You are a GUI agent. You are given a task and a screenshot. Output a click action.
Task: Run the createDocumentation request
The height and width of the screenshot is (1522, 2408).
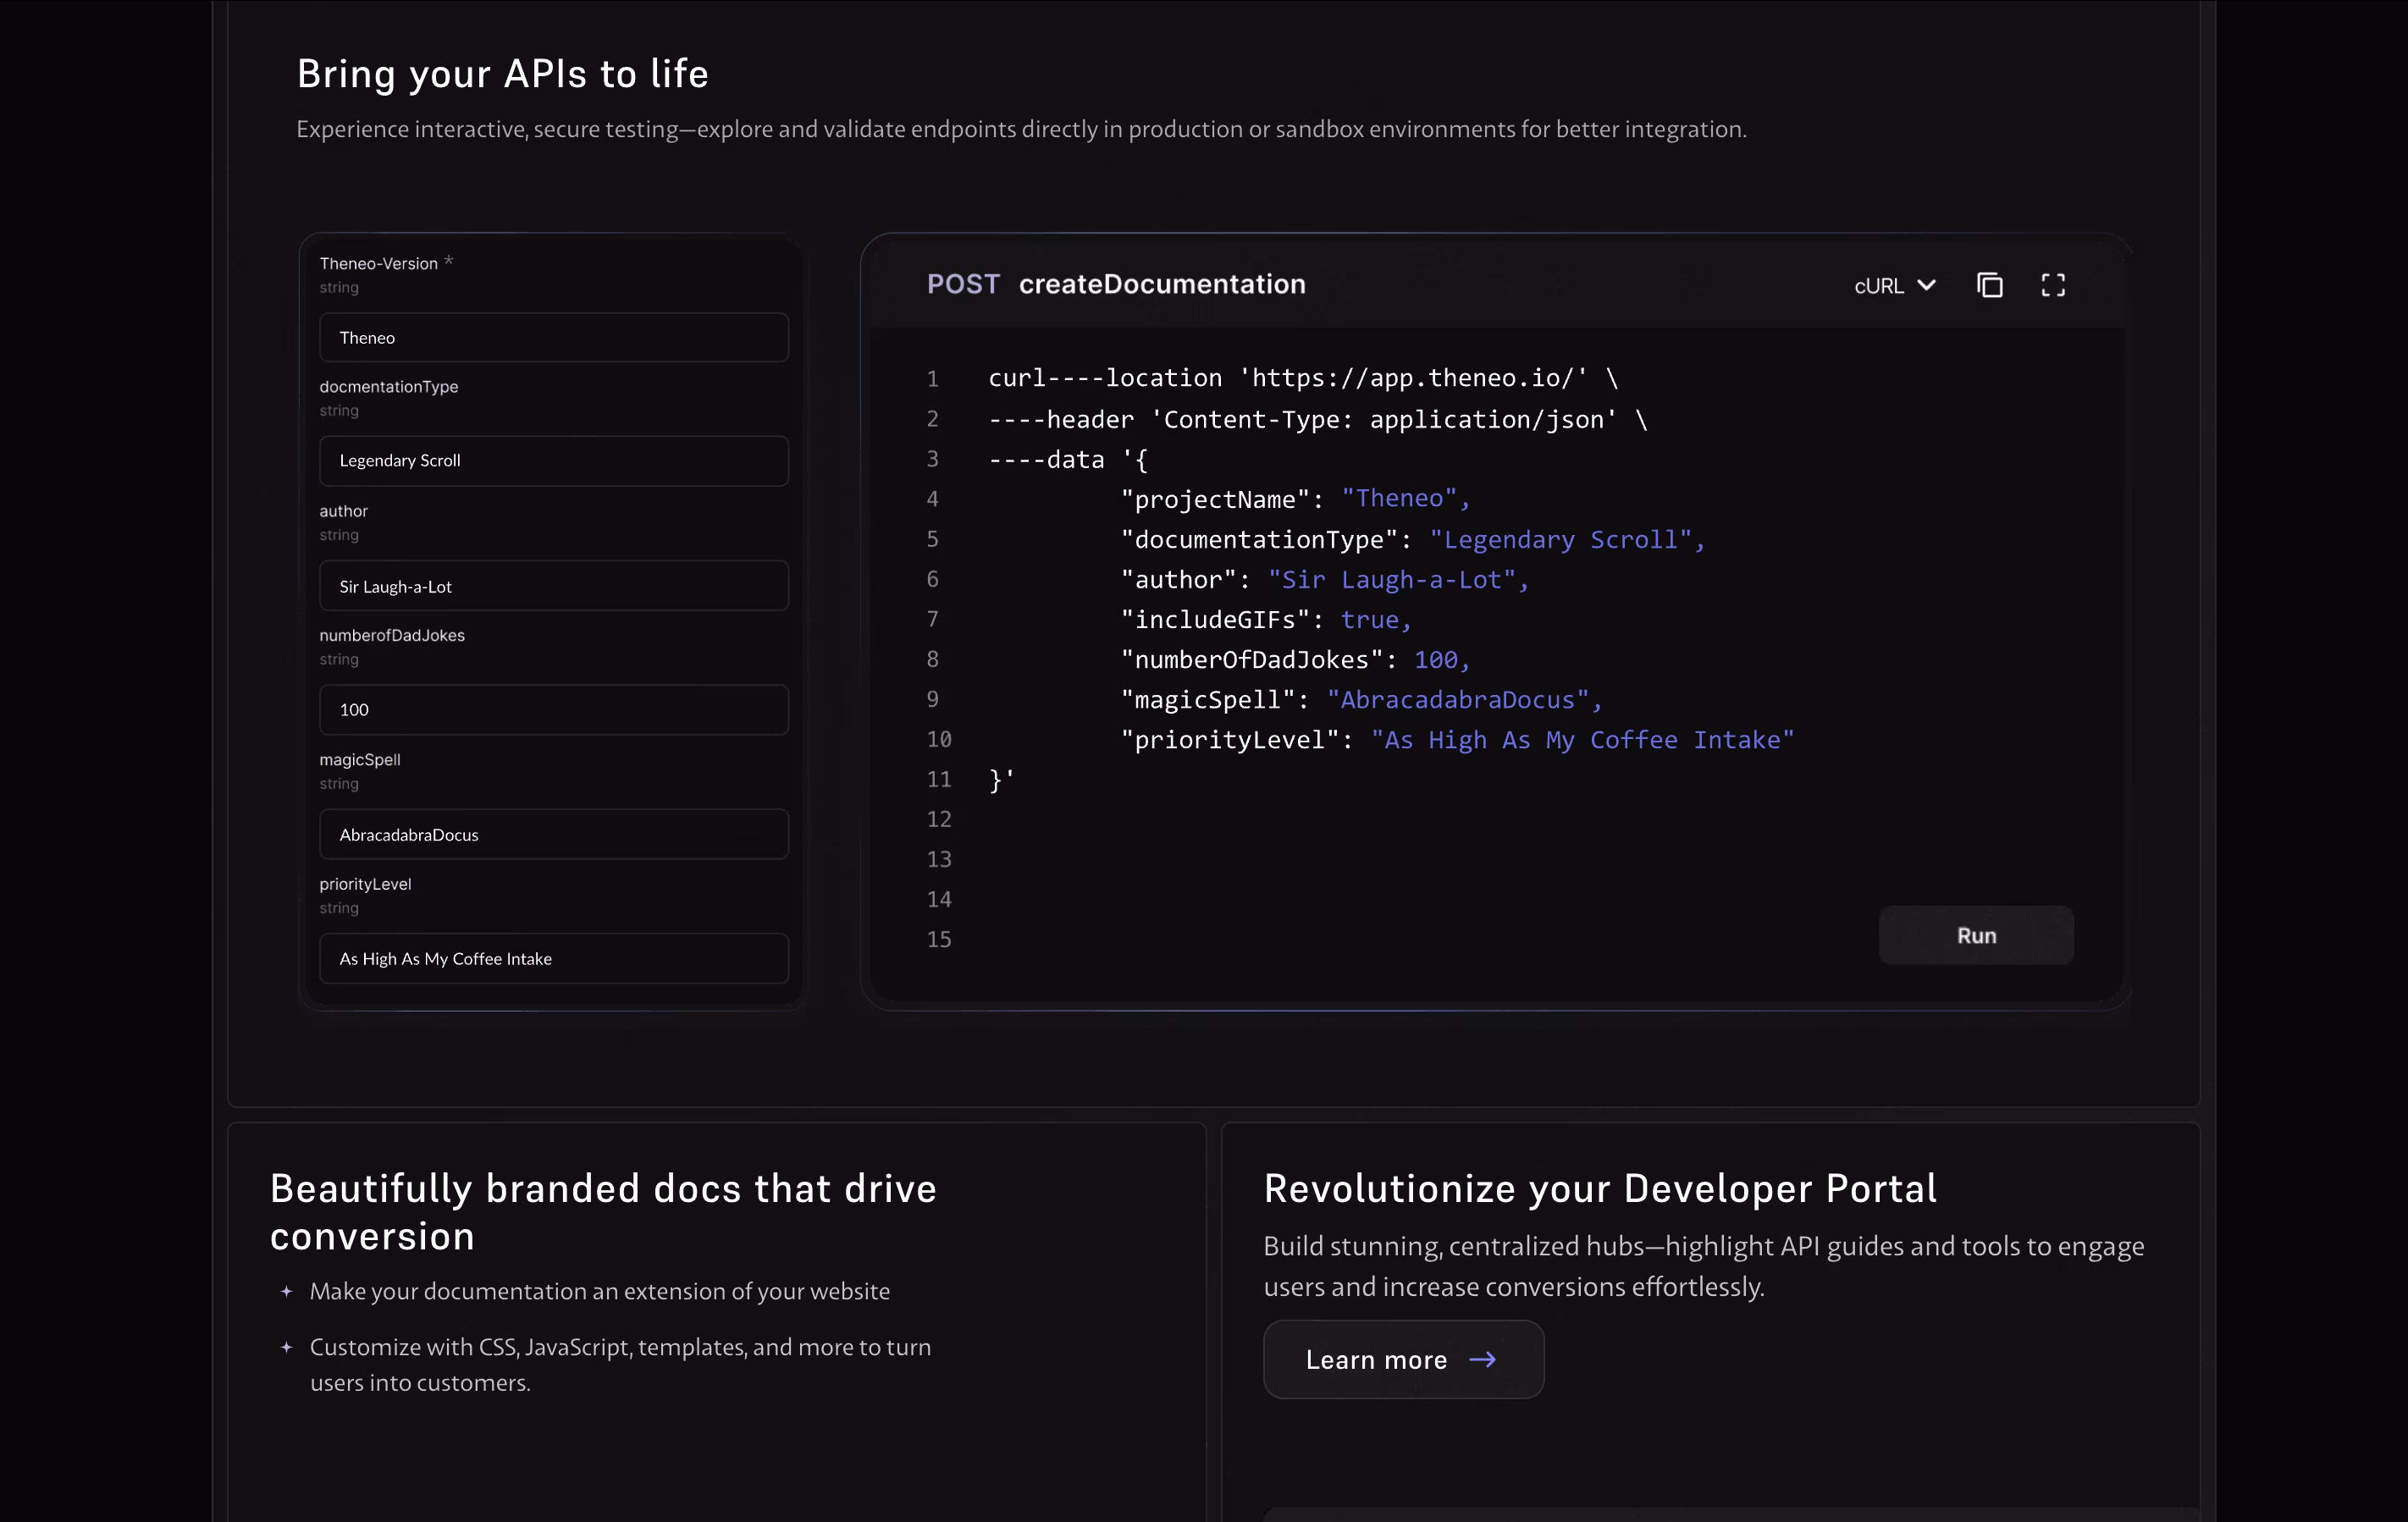(x=1976, y=935)
